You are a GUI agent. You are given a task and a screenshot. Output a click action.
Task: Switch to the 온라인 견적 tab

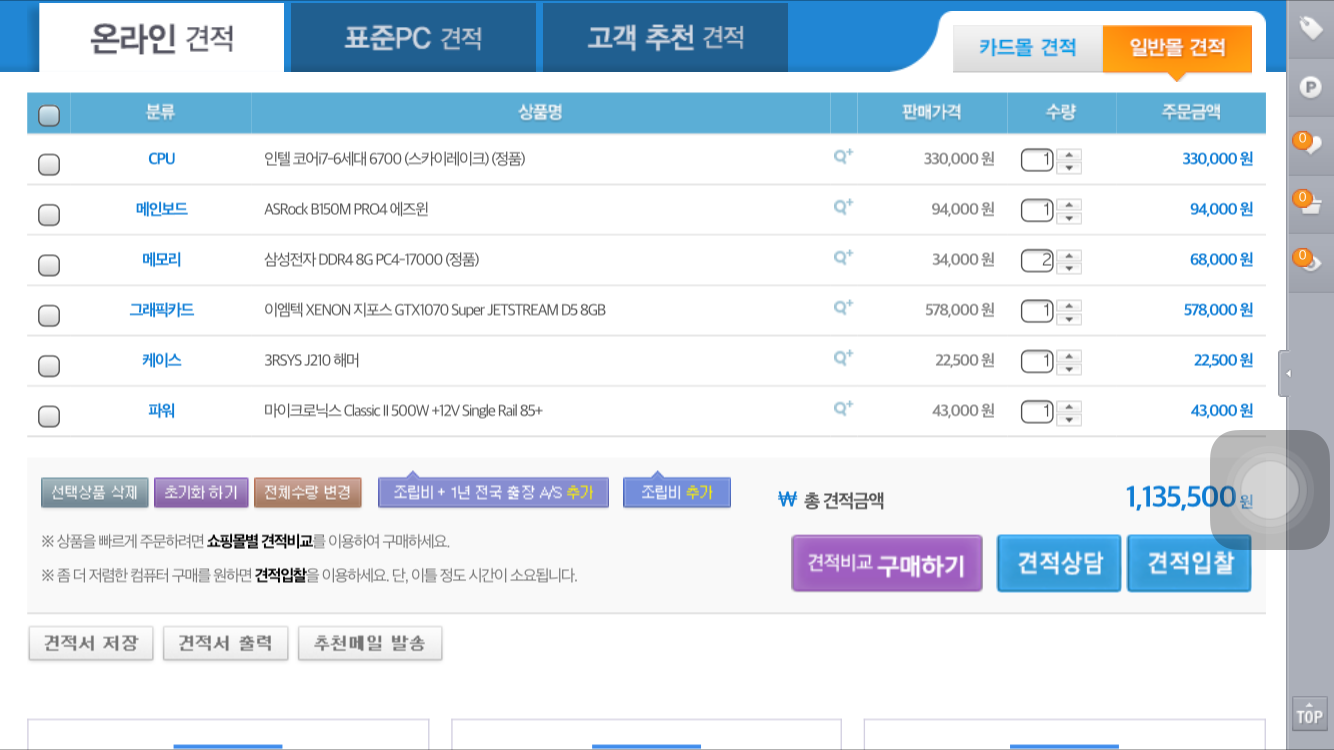tap(162, 38)
